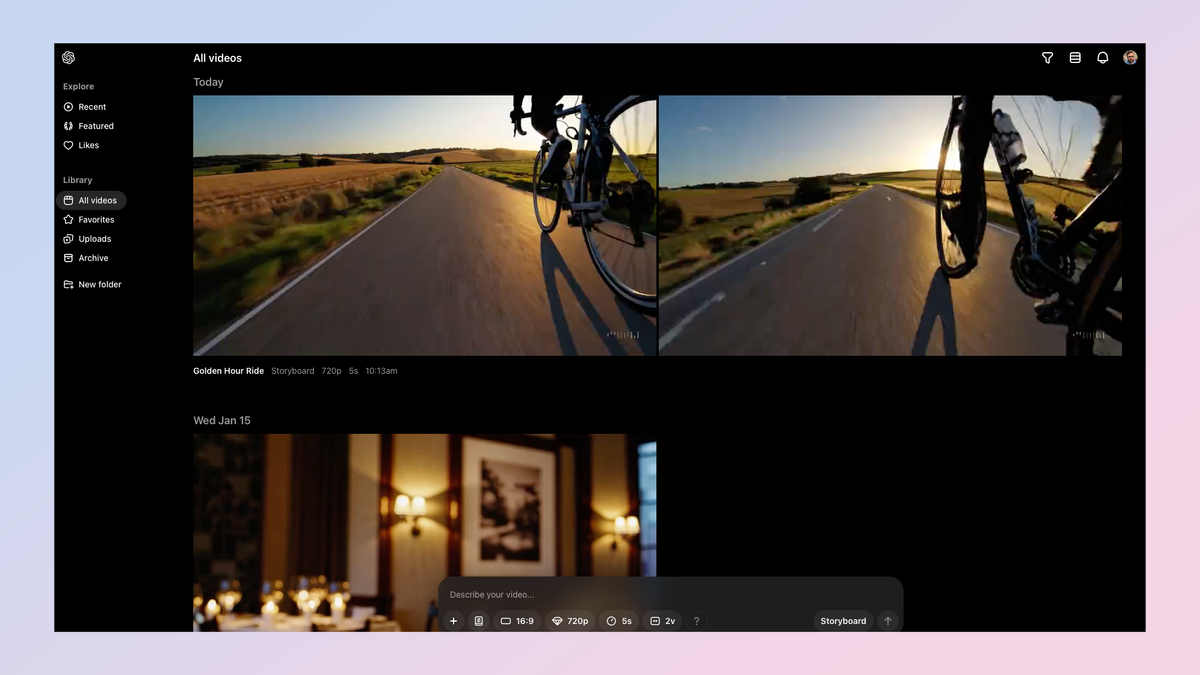This screenshot has width=1200, height=675.
Task: Open the 720p resolution selector
Action: click(570, 620)
